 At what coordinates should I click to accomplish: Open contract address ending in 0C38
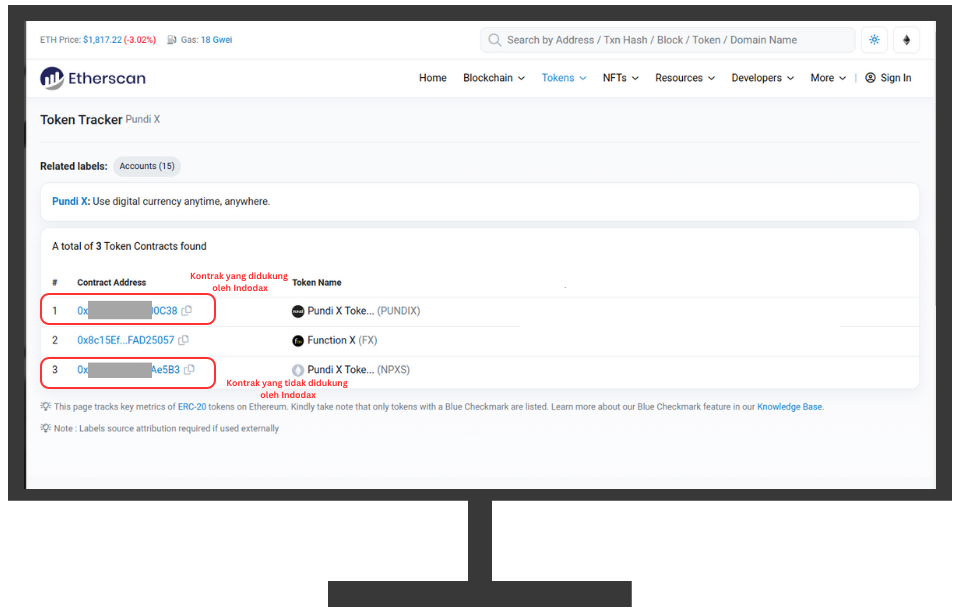tap(127, 311)
